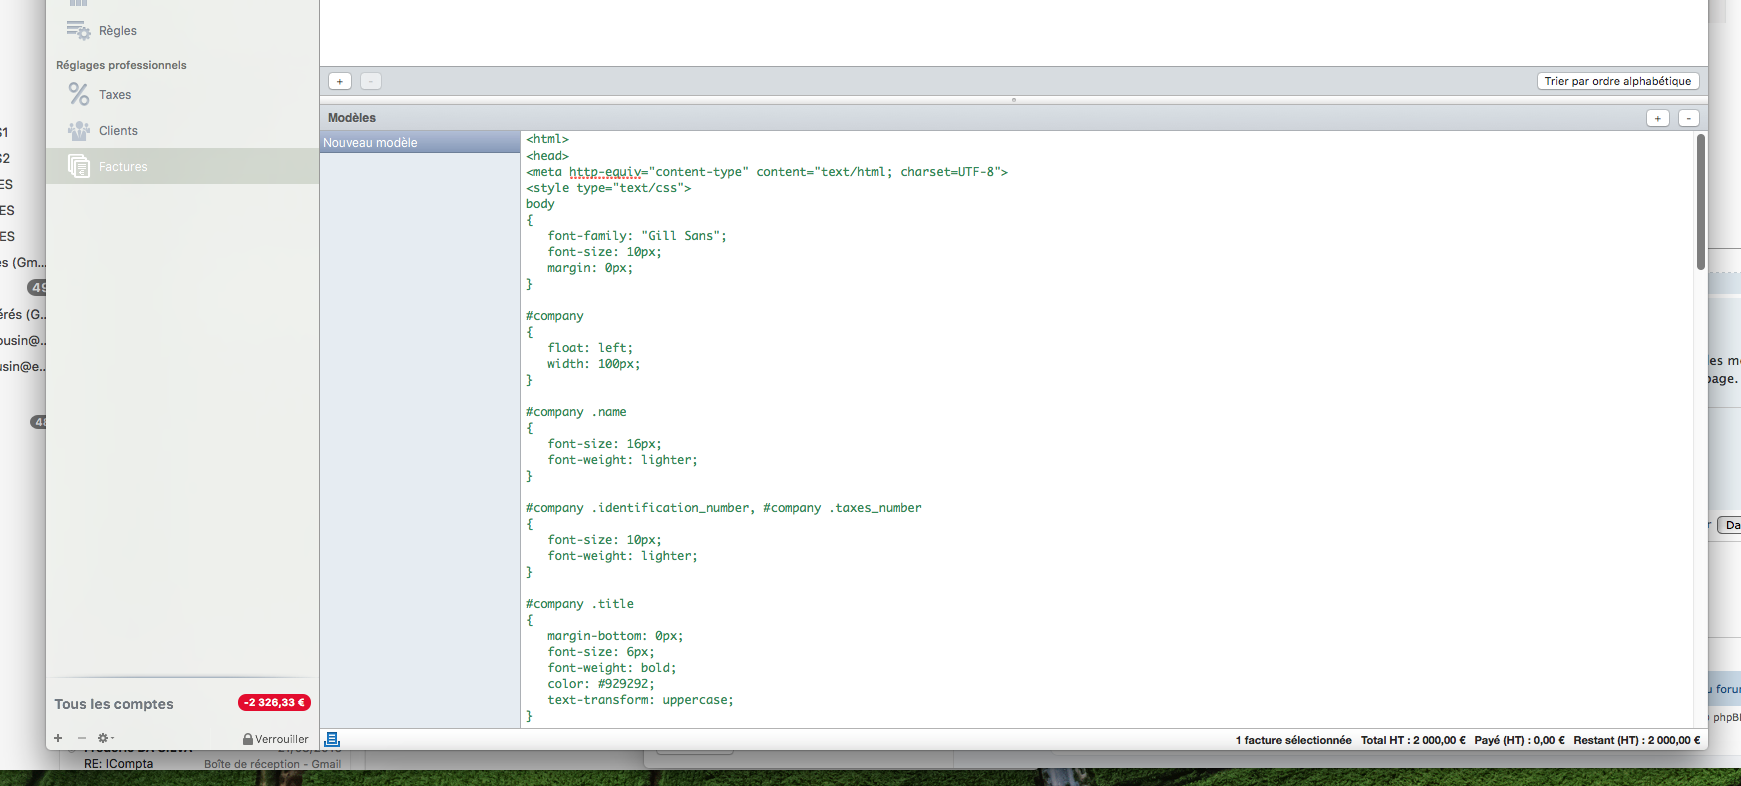
Task: Open the gear actions menu
Action: [105, 738]
